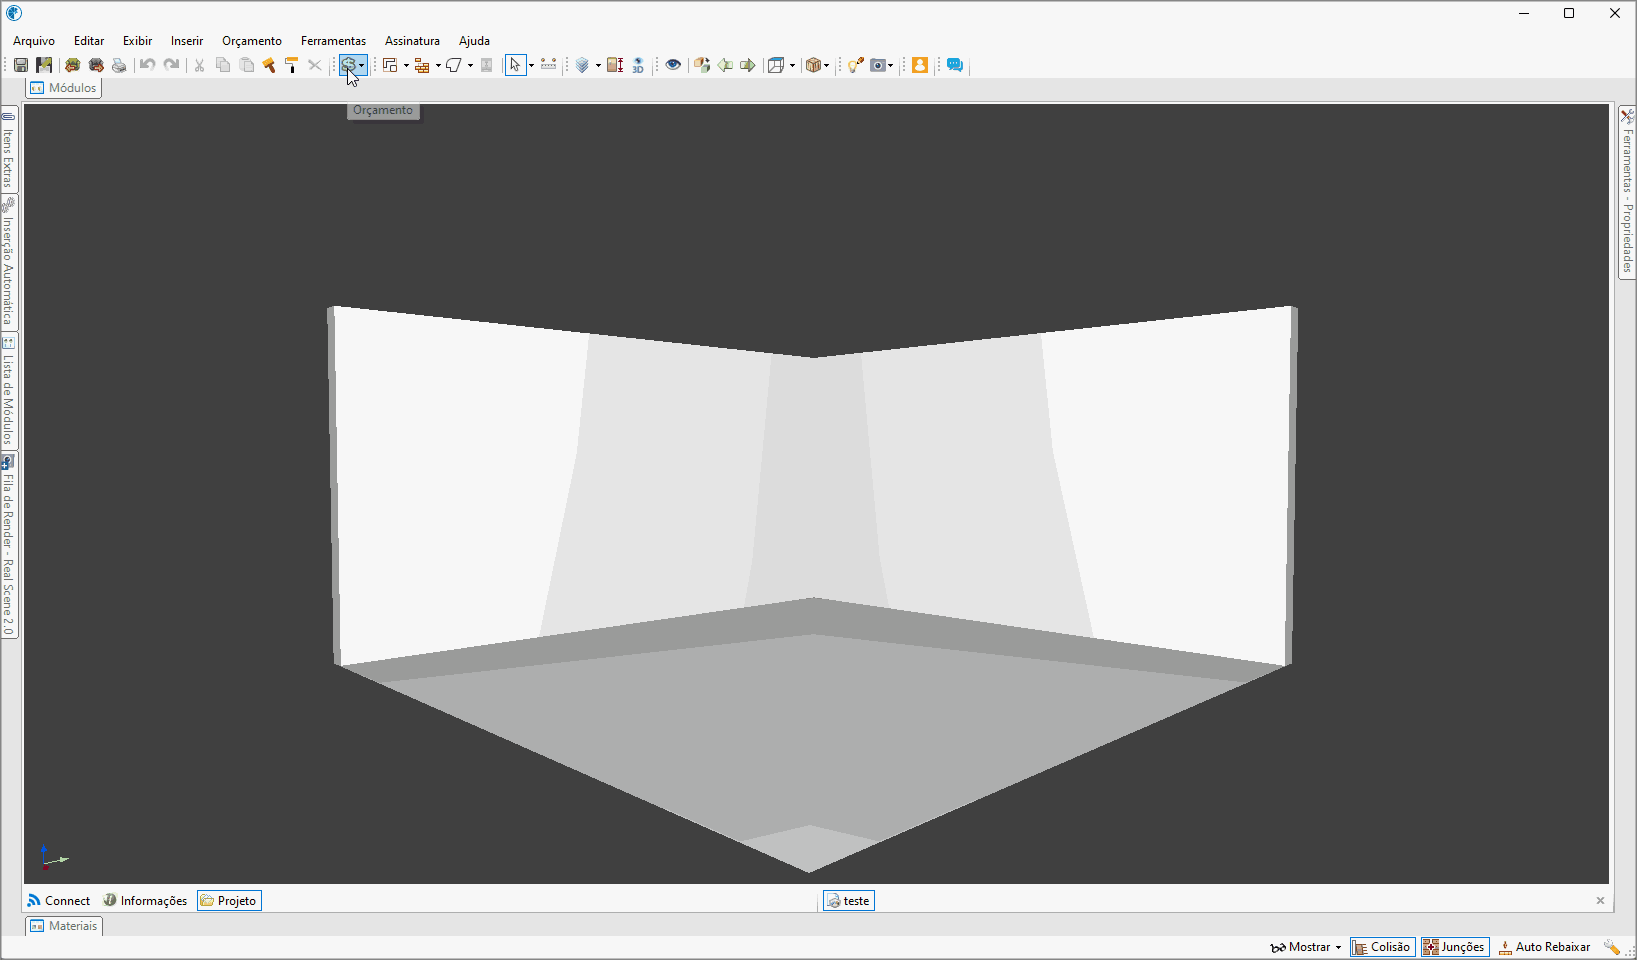This screenshot has height=960, width=1637.
Task: Click the import box icon in toolbar
Action: pyautogui.click(x=72, y=65)
